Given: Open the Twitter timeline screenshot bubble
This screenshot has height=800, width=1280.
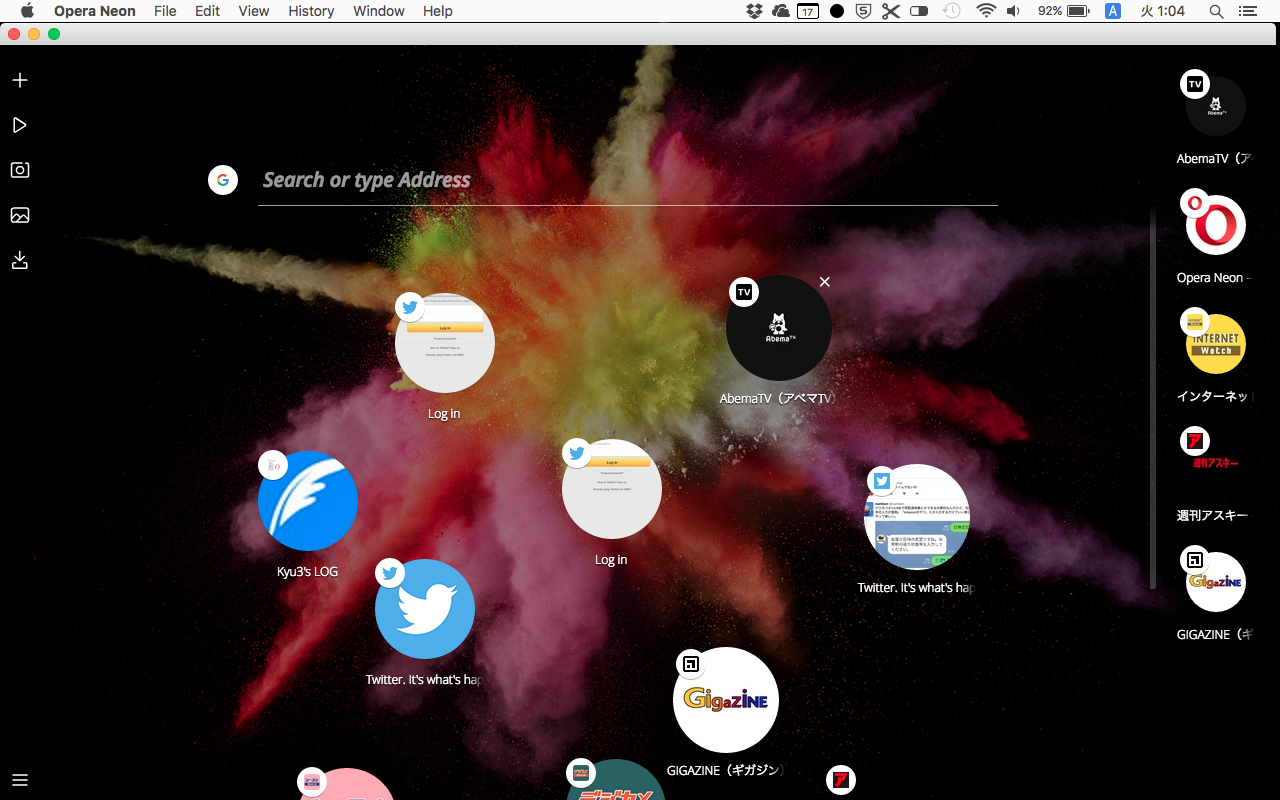Looking at the screenshot, I should tap(917, 517).
